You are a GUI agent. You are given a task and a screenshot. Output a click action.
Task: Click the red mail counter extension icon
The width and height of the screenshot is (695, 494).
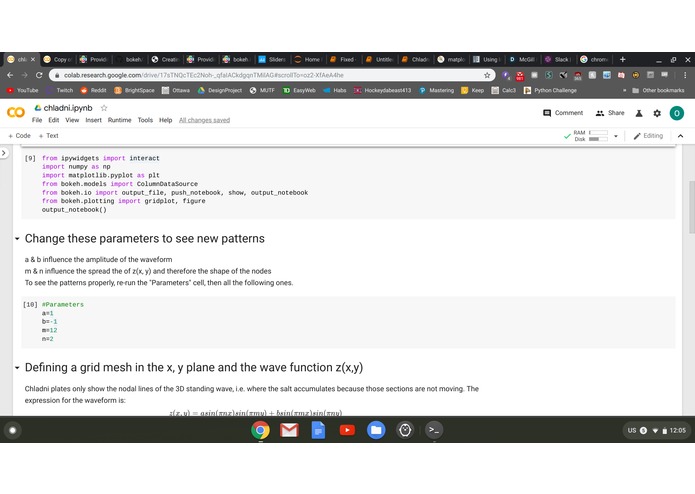tap(519, 76)
